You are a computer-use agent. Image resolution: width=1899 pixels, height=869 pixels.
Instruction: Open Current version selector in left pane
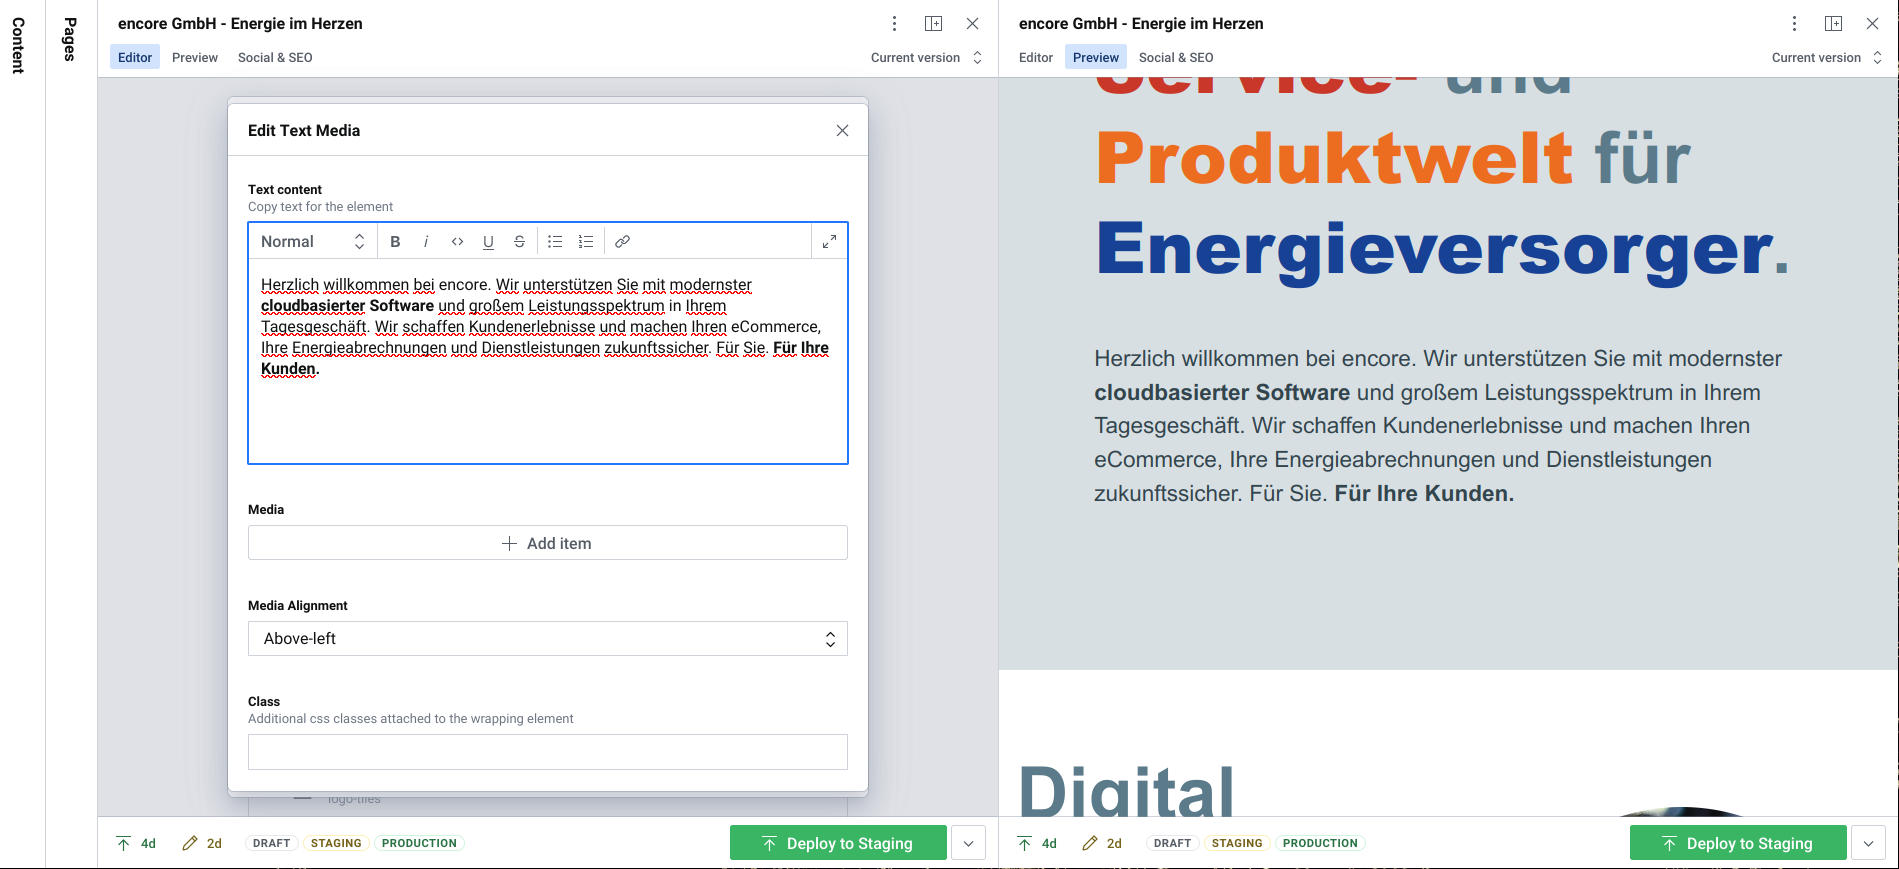pyautogui.click(x=926, y=57)
